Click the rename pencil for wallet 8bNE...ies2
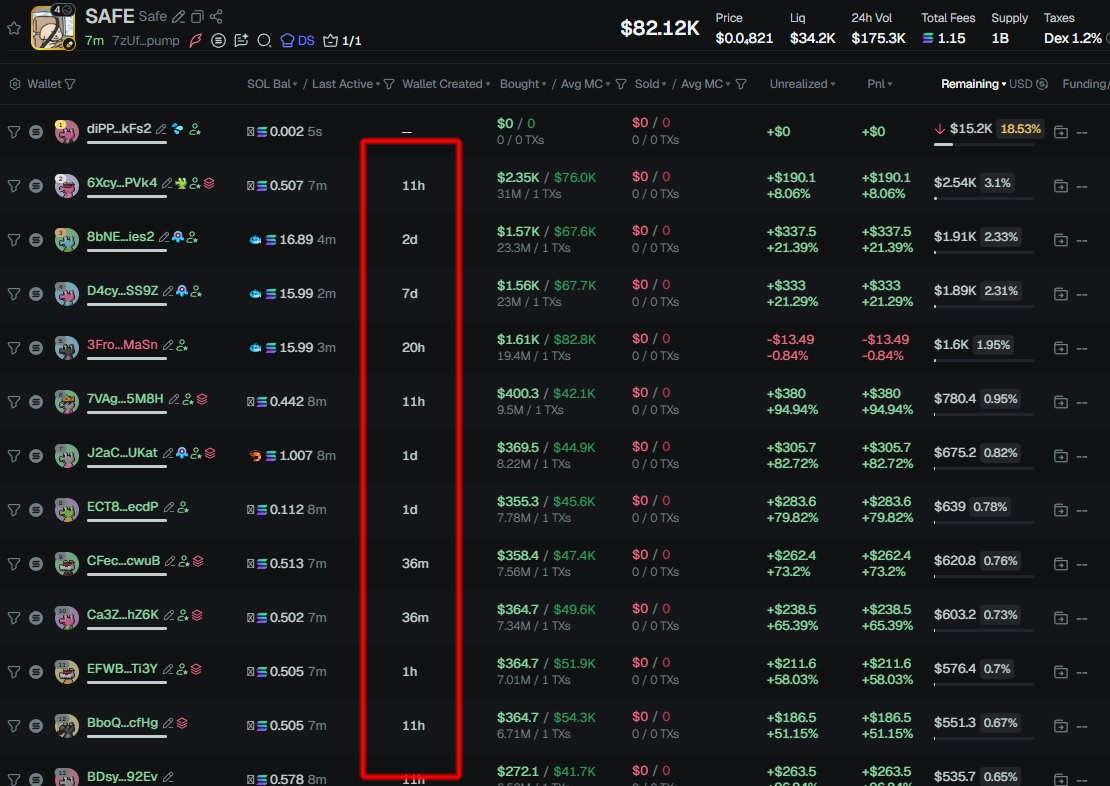The height and width of the screenshot is (786, 1110). point(162,238)
